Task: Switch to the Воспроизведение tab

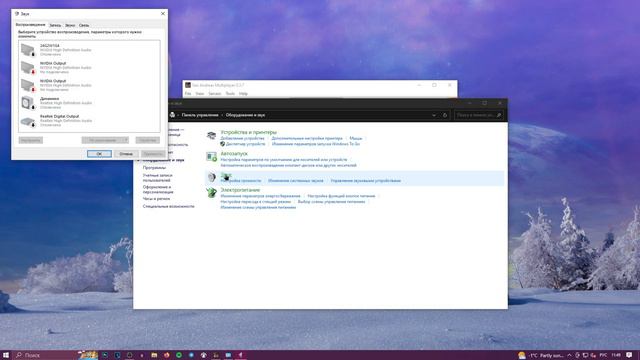Action: 31,25
